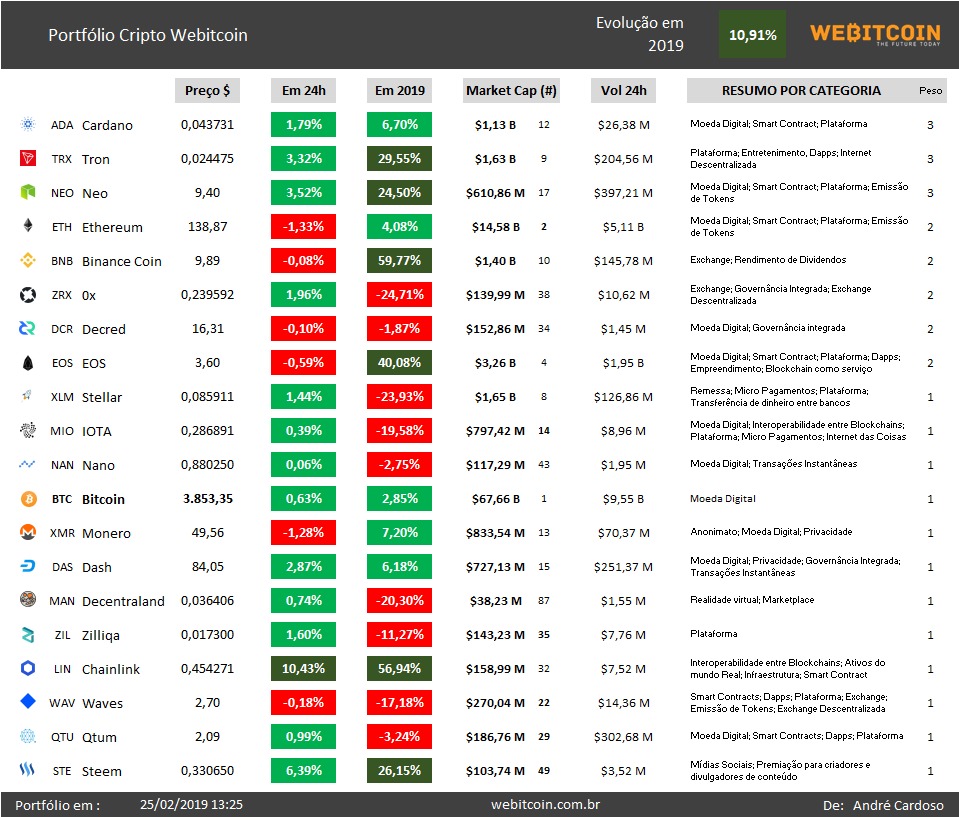Viewport: 959px width, 817px height.
Task: Click 0x's -24,71% 2019 cell
Action: pos(399,295)
